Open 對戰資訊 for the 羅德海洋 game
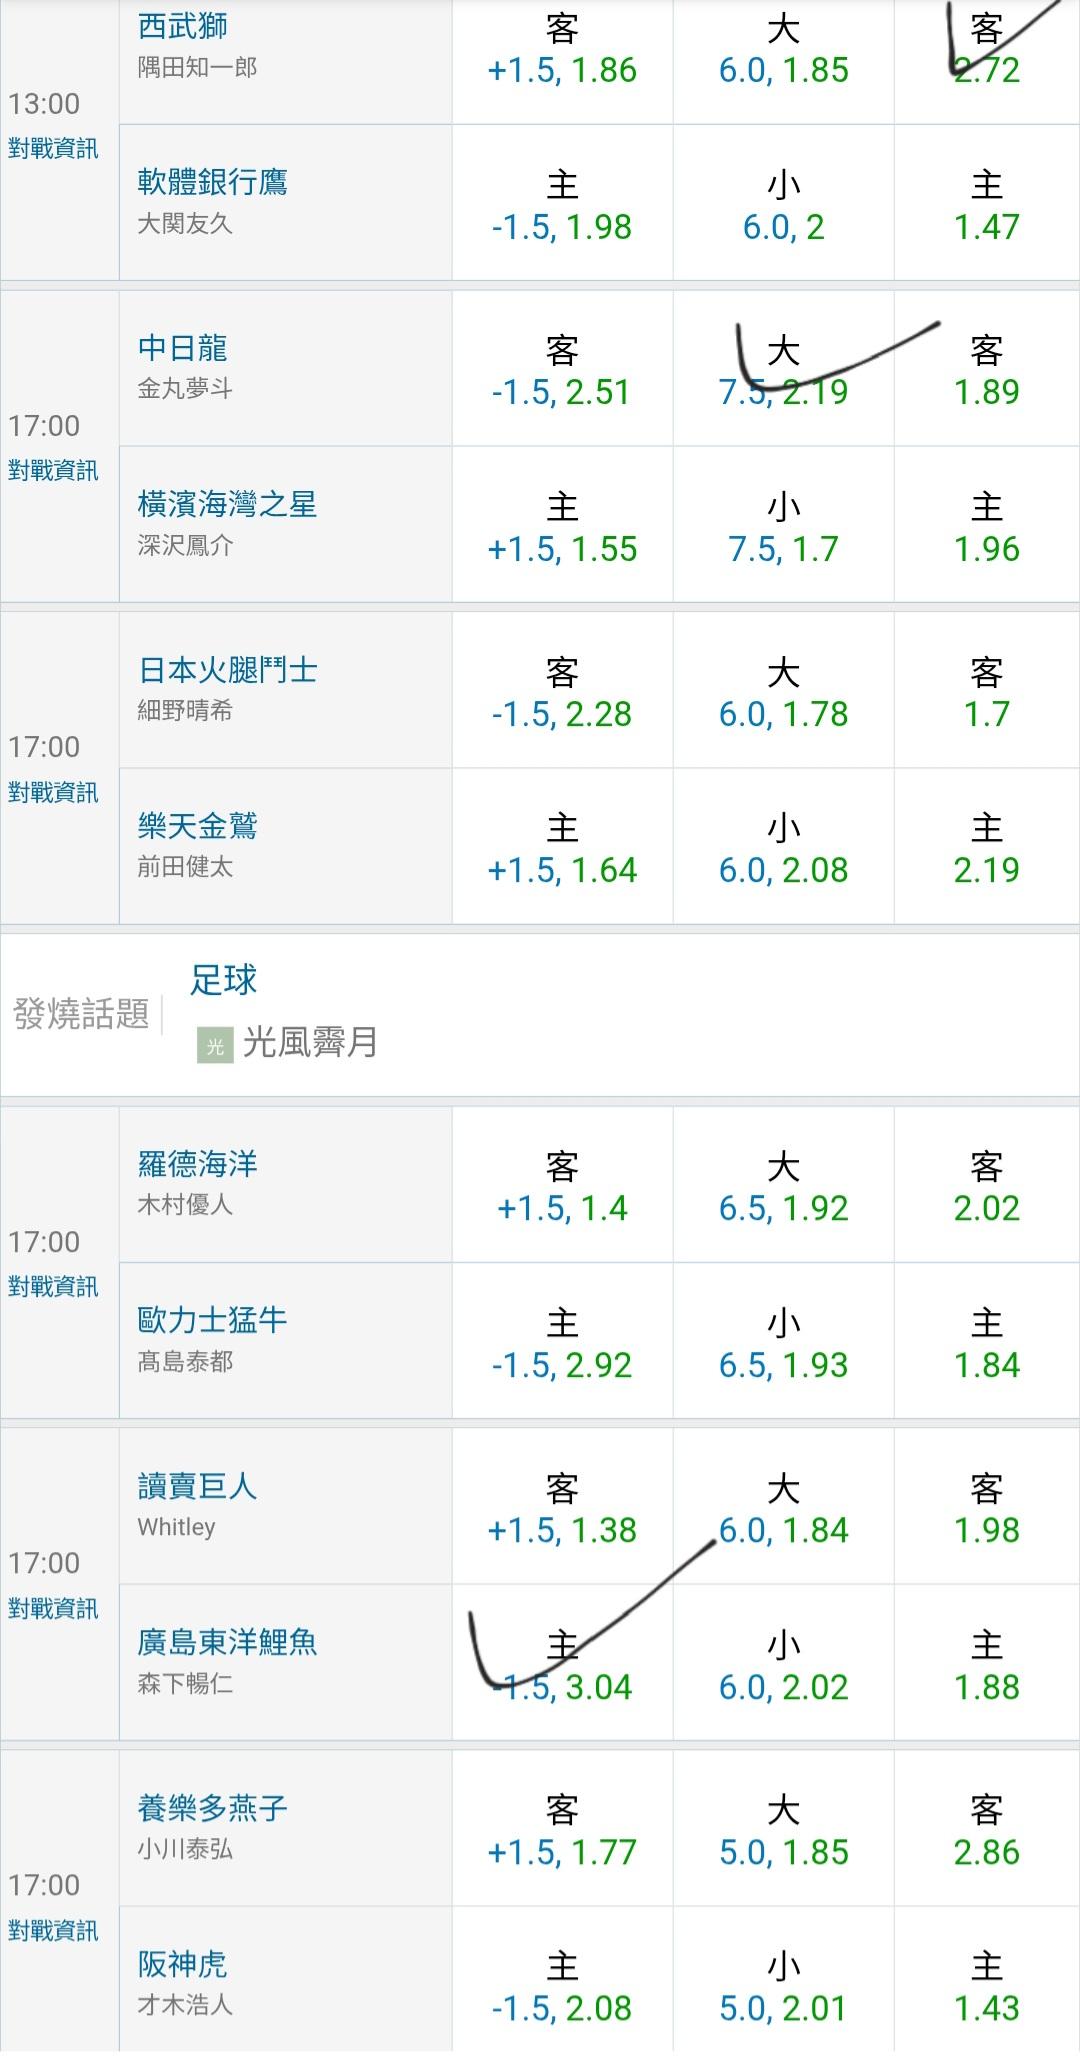The width and height of the screenshot is (1080, 2072). [54, 1287]
